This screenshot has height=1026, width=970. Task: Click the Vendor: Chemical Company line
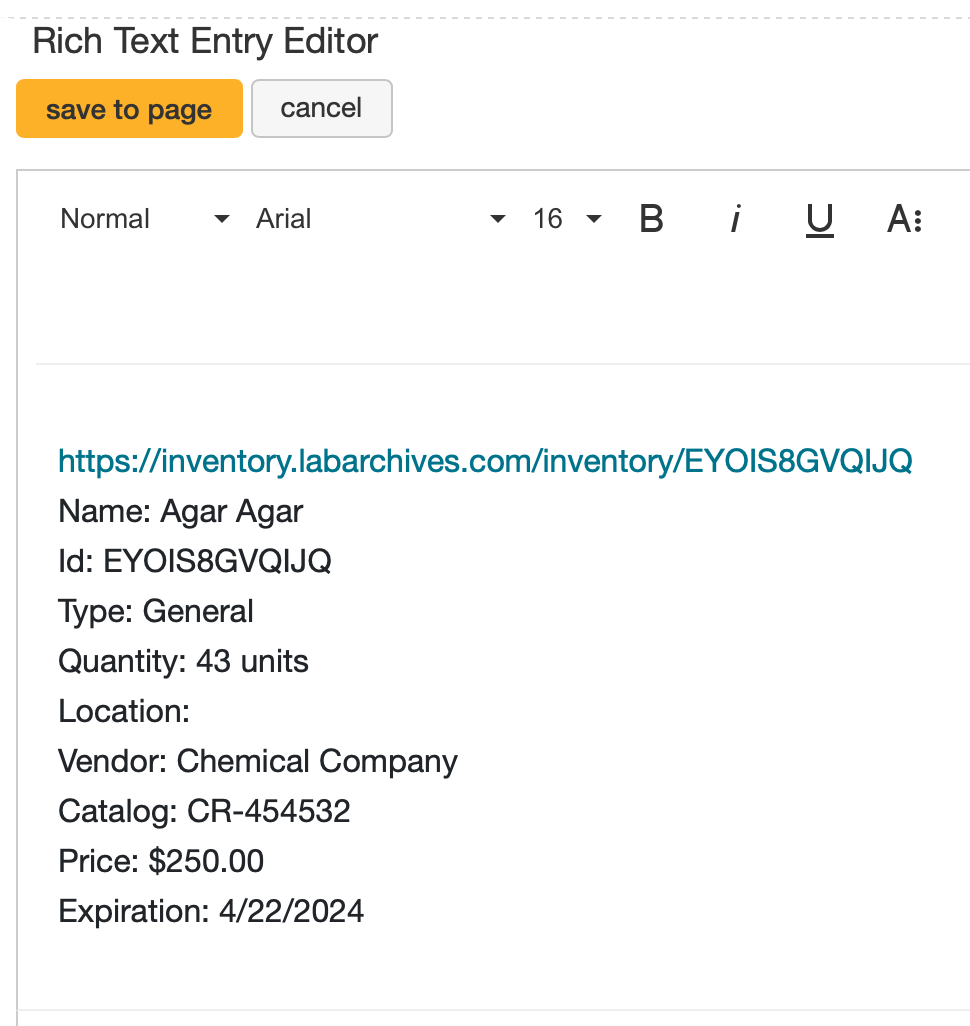click(x=258, y=761)
